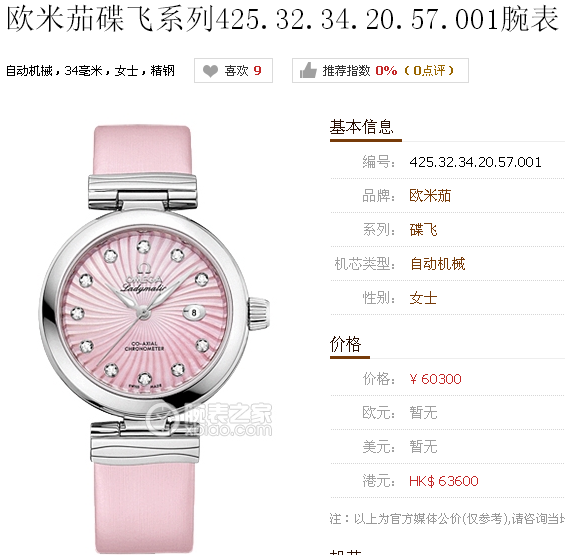Click the 推荐指数 0% rating box
The image size is (565, 555).
[x=380, y=71]
